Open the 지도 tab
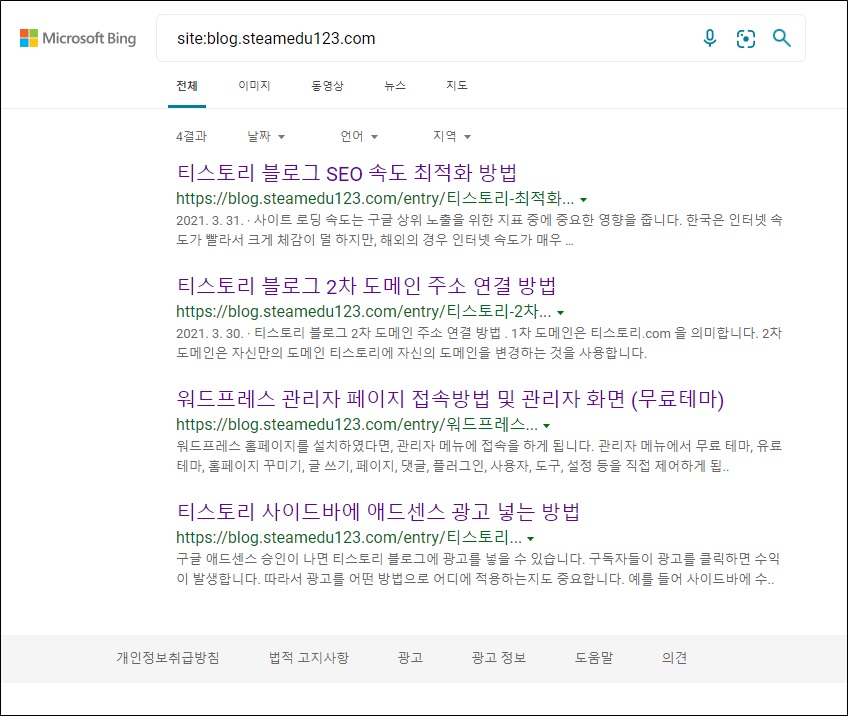The image size is (848, 716). (457, 85)
